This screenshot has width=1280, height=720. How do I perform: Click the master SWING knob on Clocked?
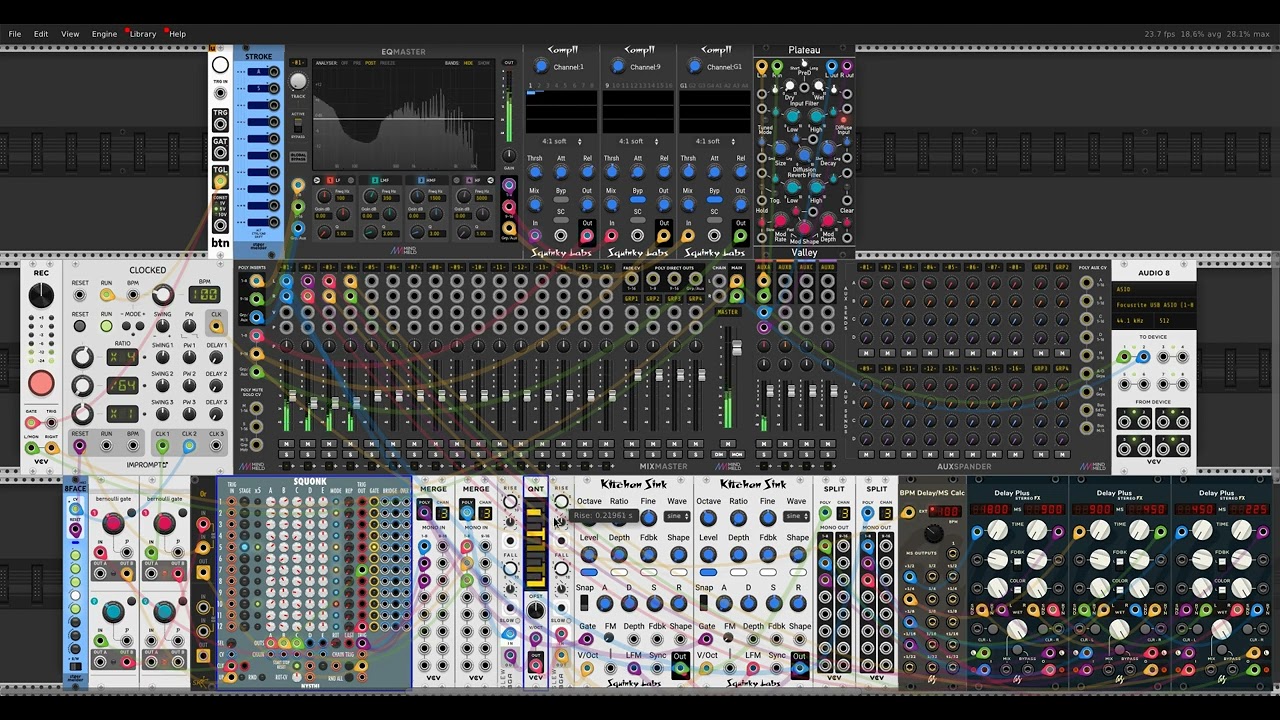pos(162,327)
